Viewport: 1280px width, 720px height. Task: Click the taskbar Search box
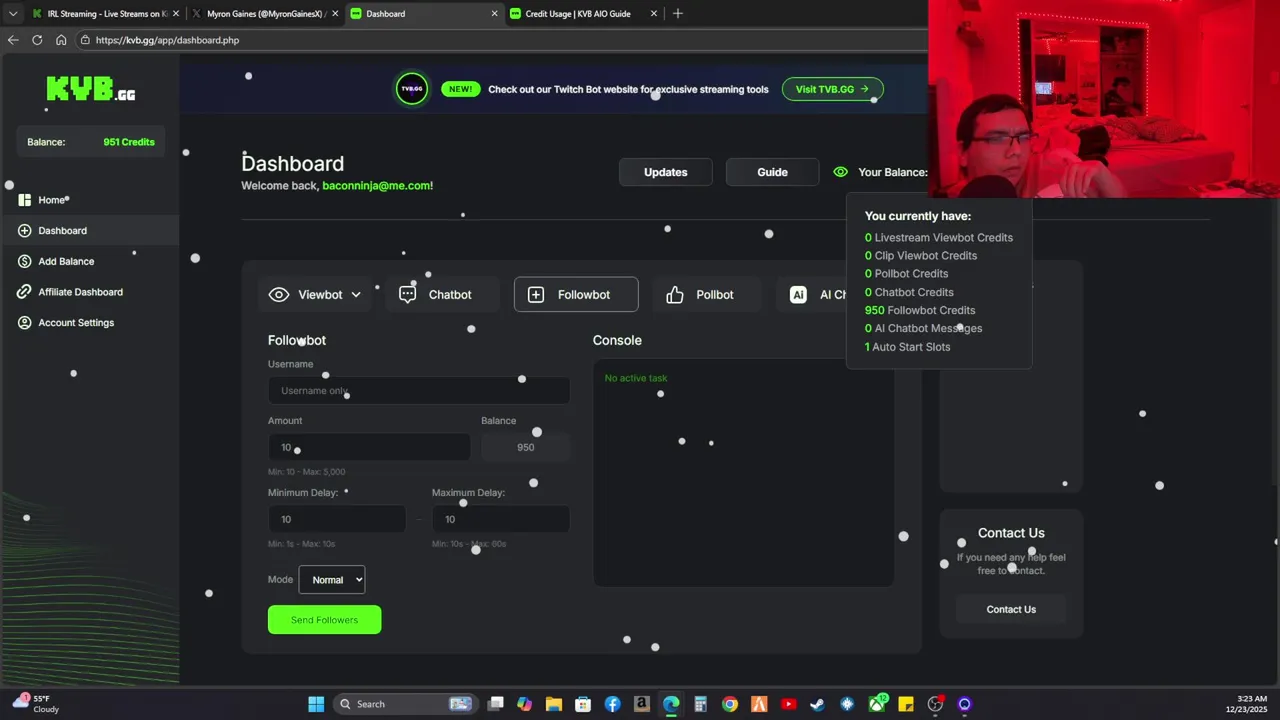point(405,704)
